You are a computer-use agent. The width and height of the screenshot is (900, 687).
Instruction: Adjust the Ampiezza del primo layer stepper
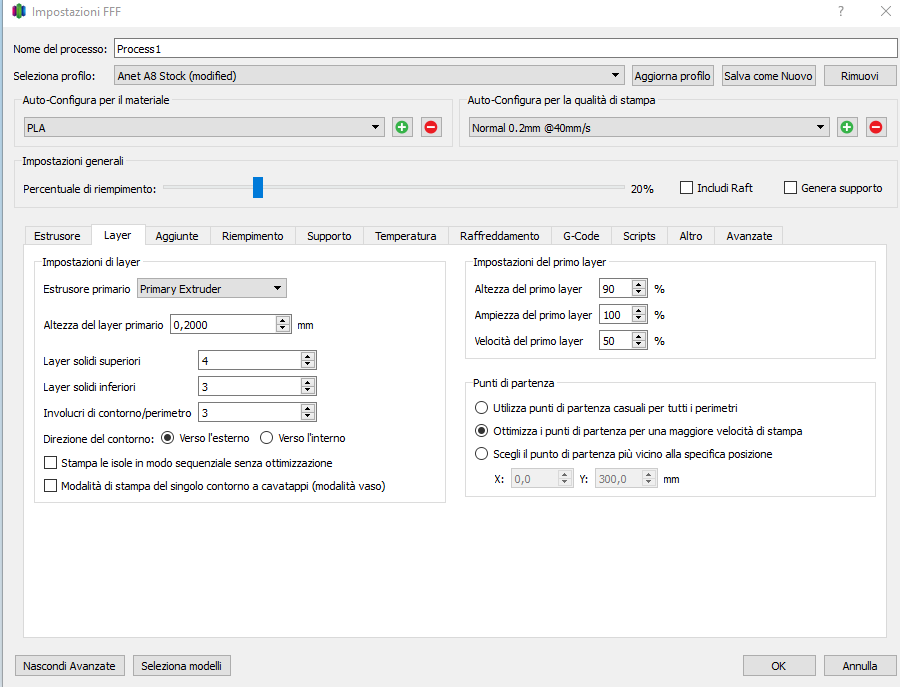[x=638, y=315]
